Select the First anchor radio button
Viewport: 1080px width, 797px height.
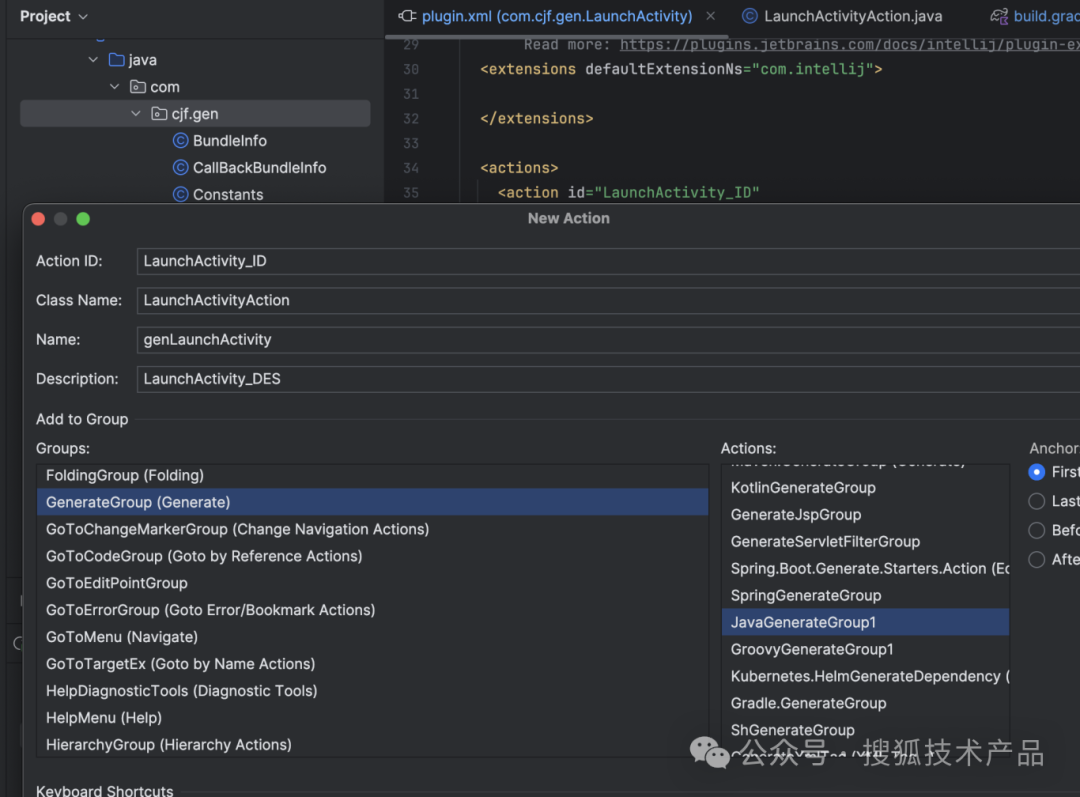[1036, 472]
